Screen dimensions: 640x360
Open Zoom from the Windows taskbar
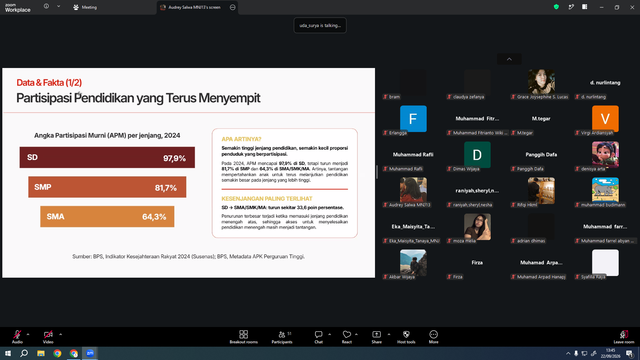(90, 353)
